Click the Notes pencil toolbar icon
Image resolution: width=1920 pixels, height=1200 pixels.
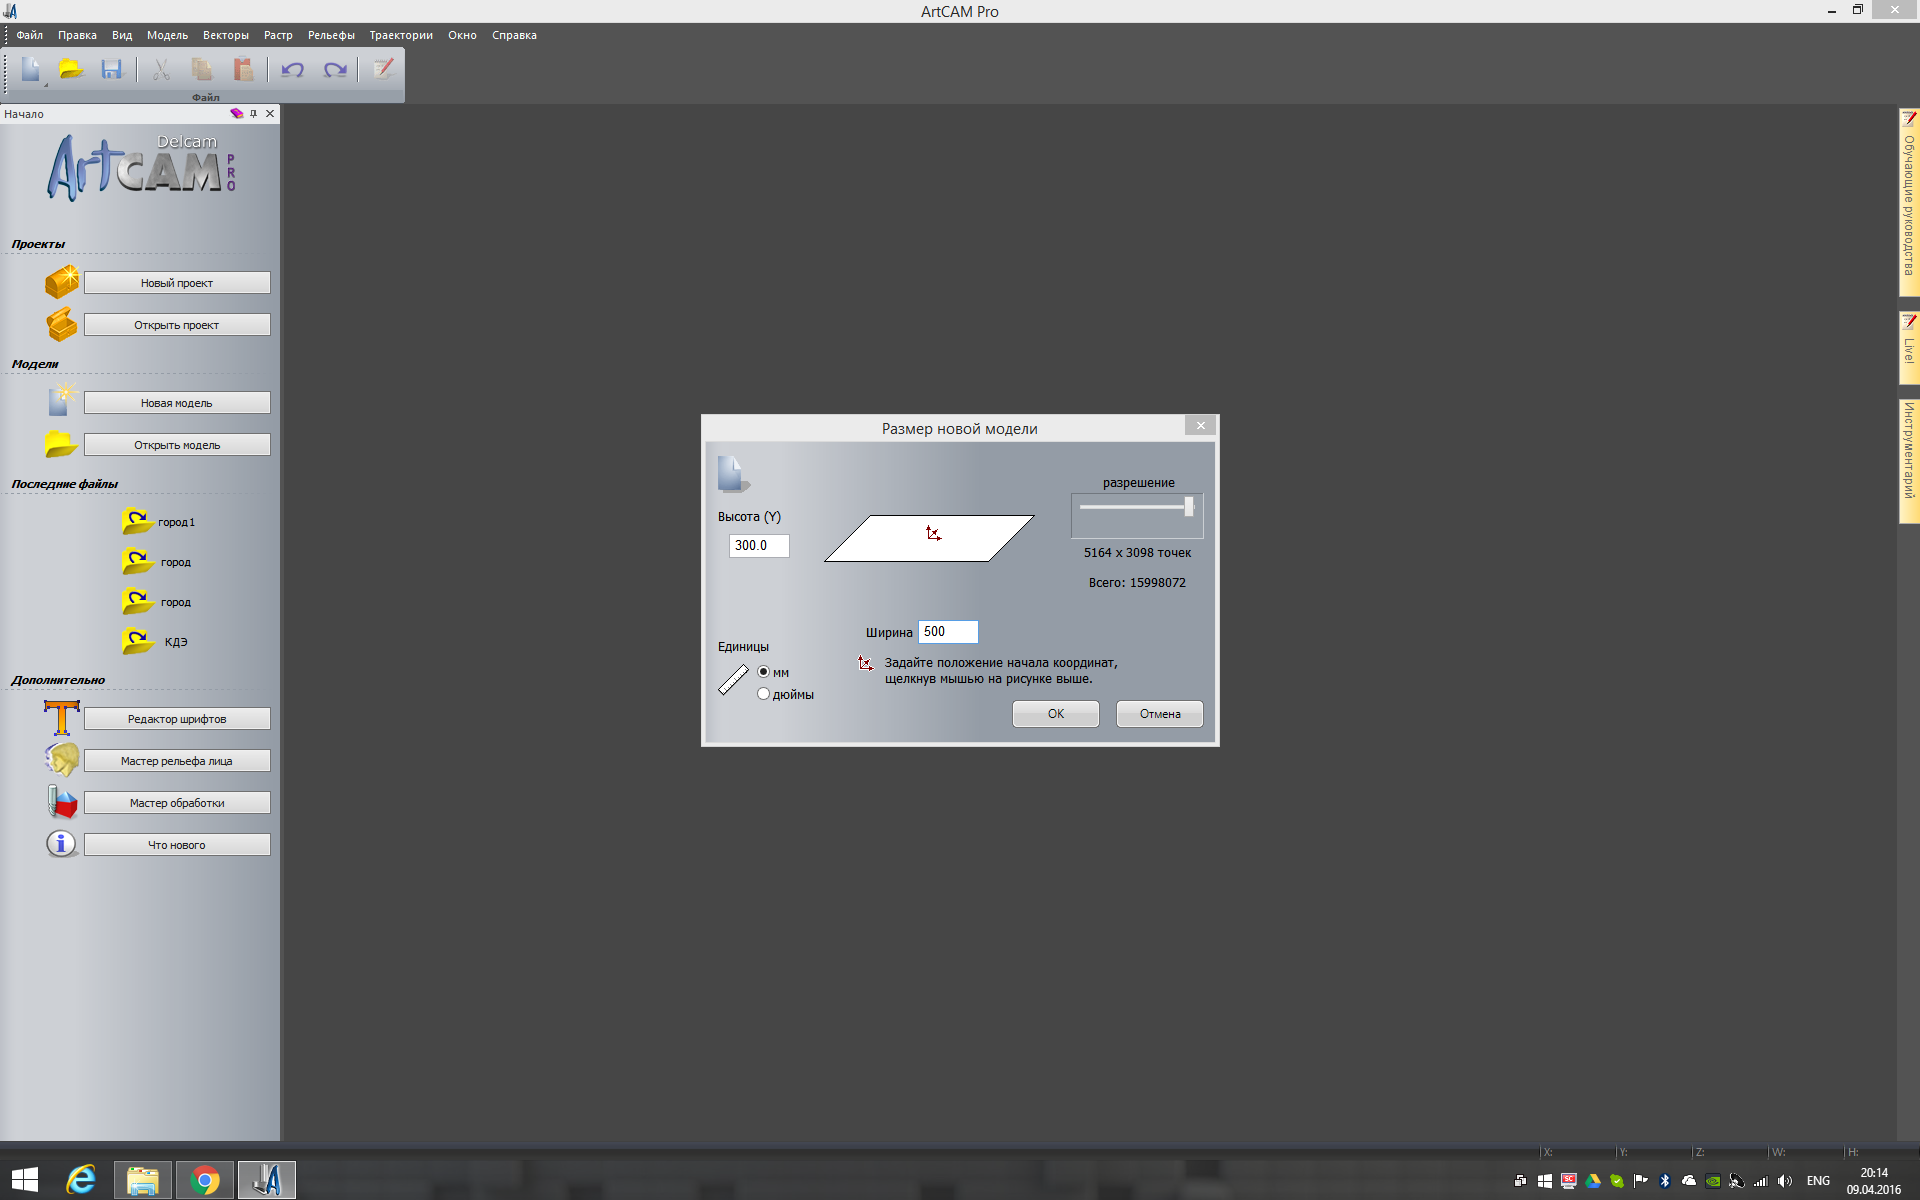point(383,69)
